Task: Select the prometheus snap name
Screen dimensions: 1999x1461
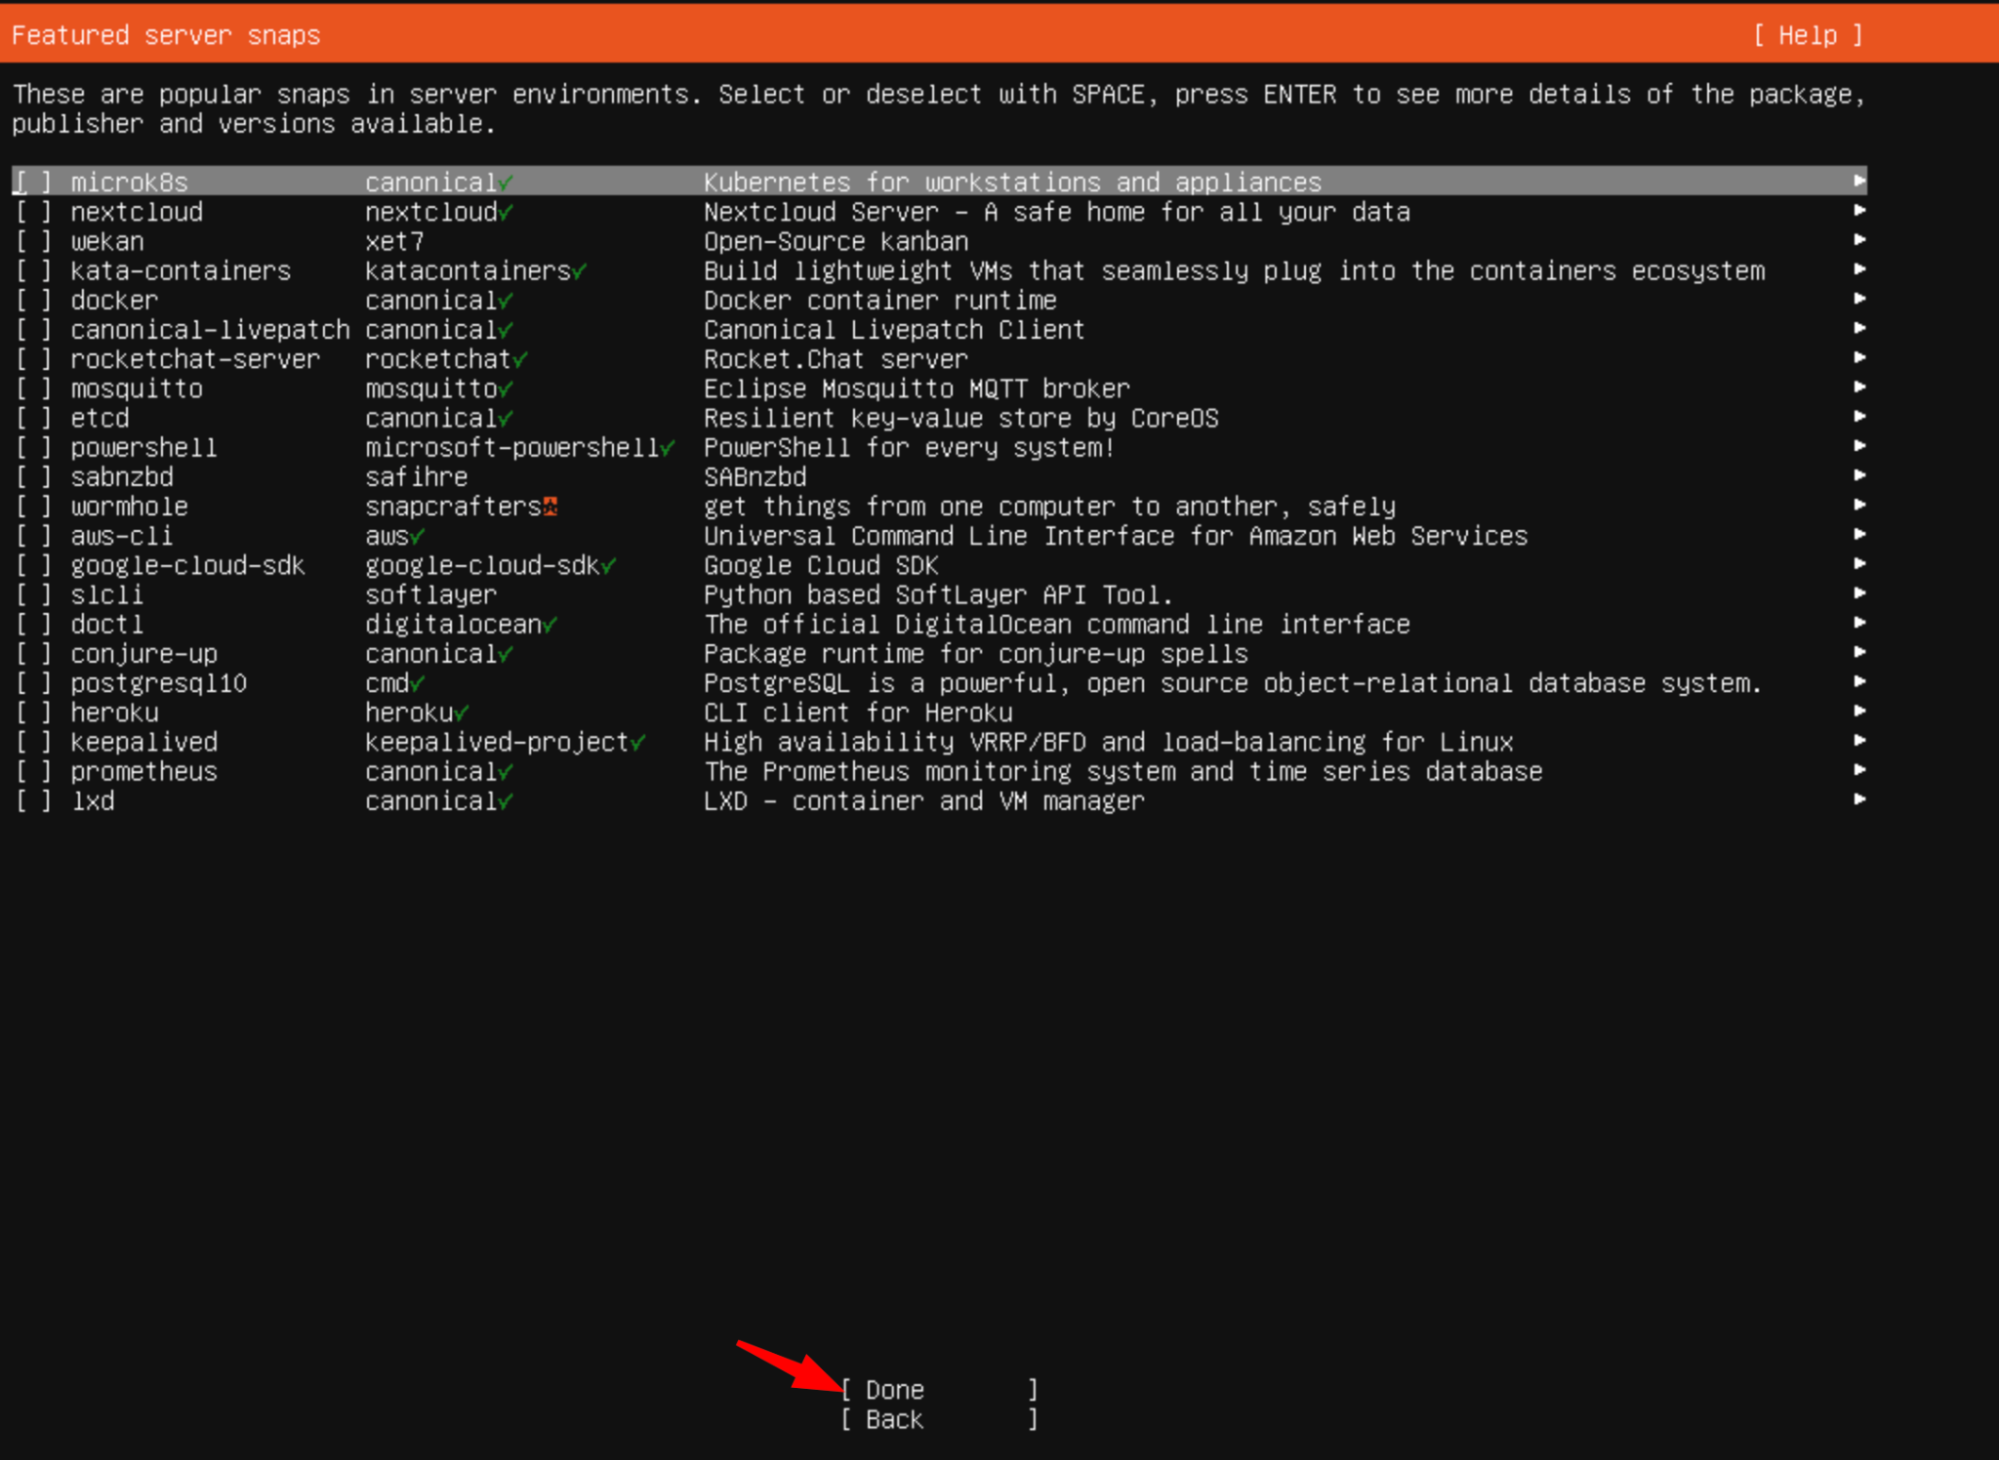Action: pyautogui.click(x=144, y=772)
